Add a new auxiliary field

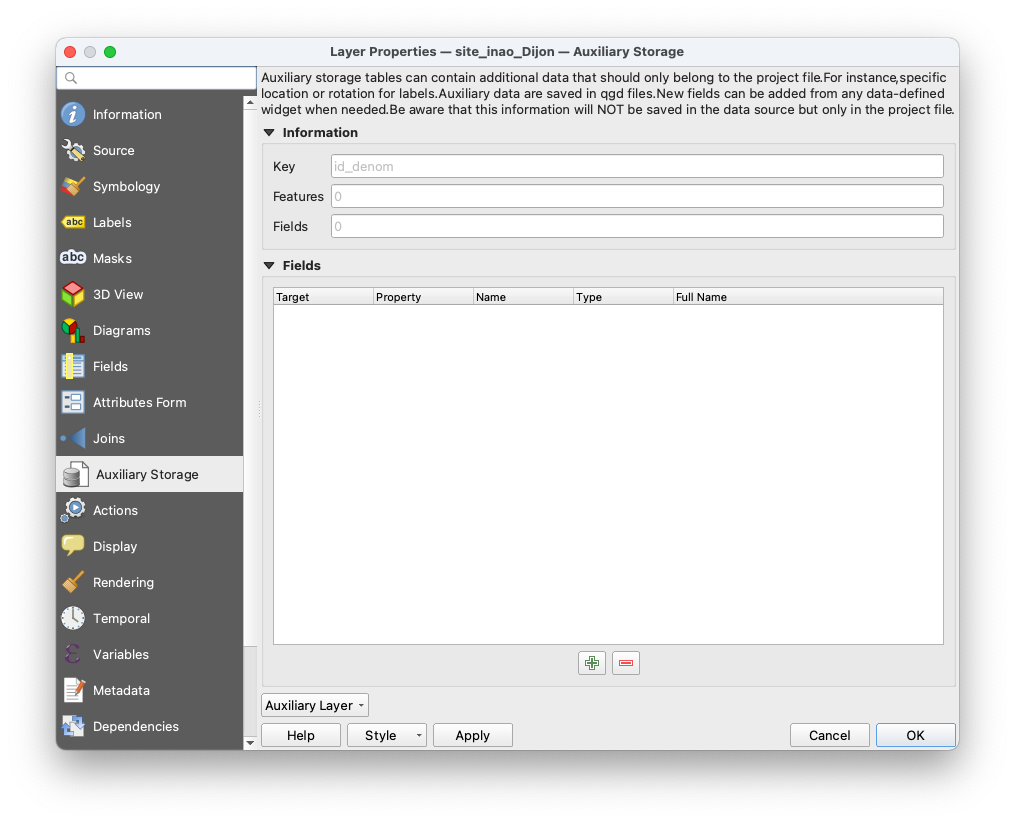click(591, 663)
